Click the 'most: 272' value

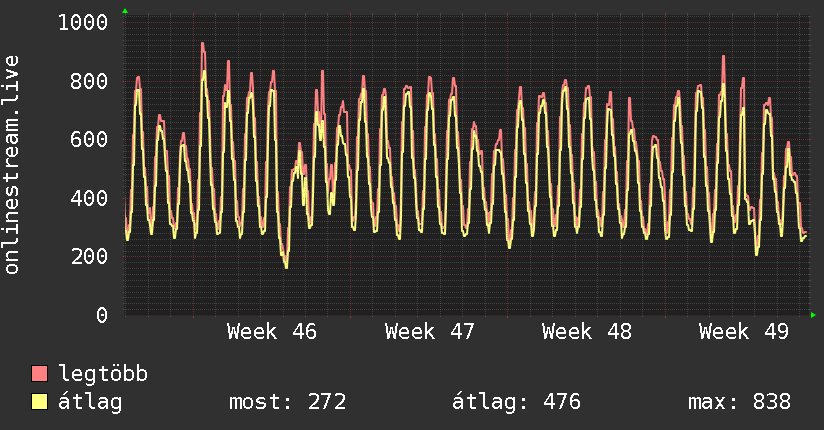point(287,402)
